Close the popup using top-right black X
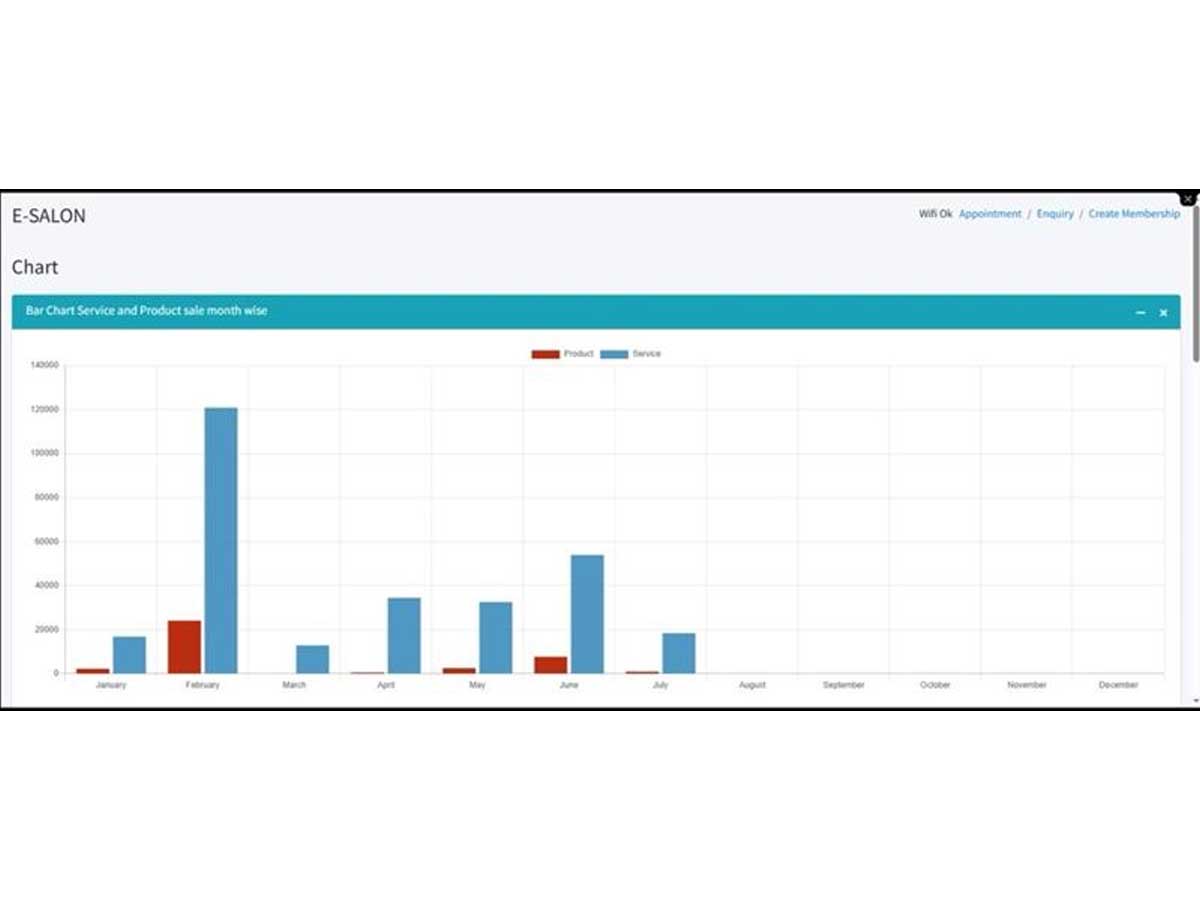This screenshot has width=1200, height=900. point(1187,199)
